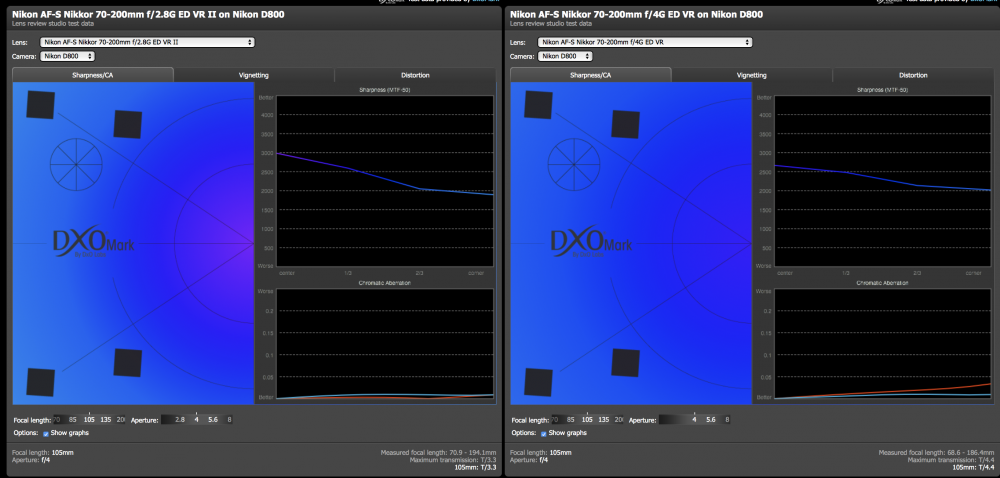Image resolution: width=1000 pixels, height=478 pixels.
Task: Click title 'Nikon AF-S Nikkor 70-200mm f/2.8G ED VR II on Nikon D800'
Action: [x=149, y=15]
